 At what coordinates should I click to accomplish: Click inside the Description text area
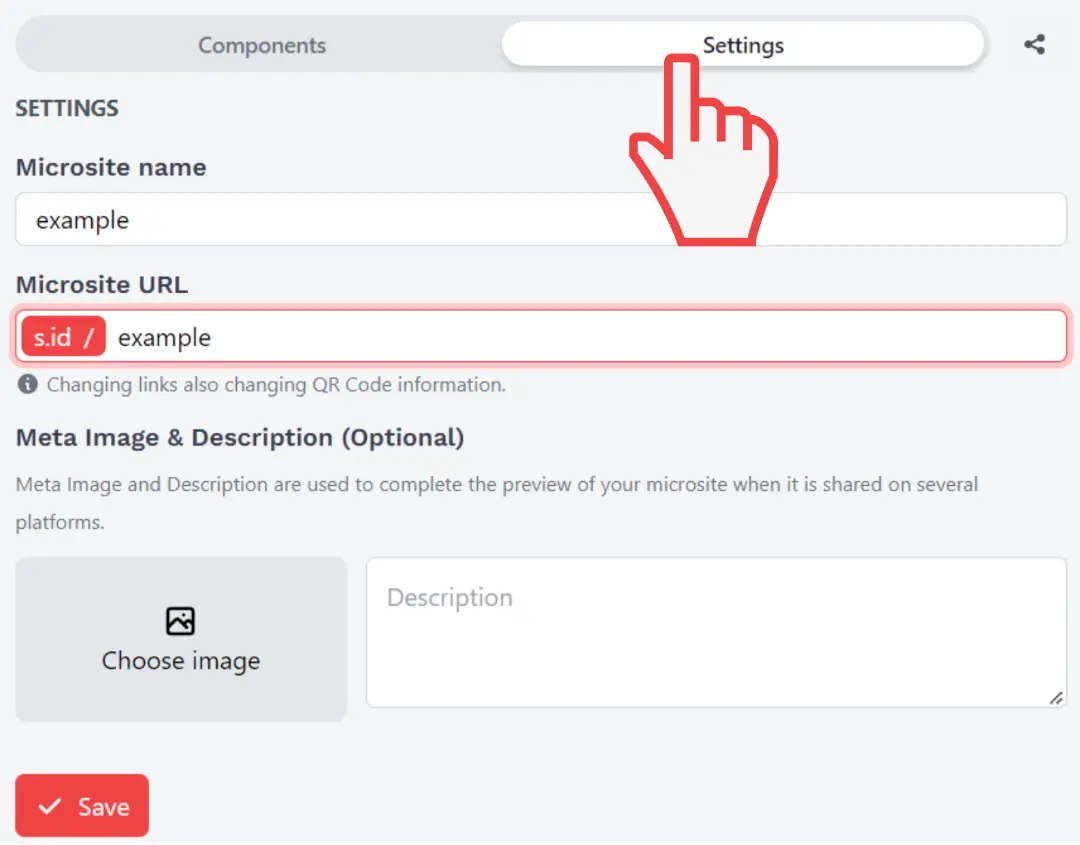pyautogui.click(x=715, y=640)
